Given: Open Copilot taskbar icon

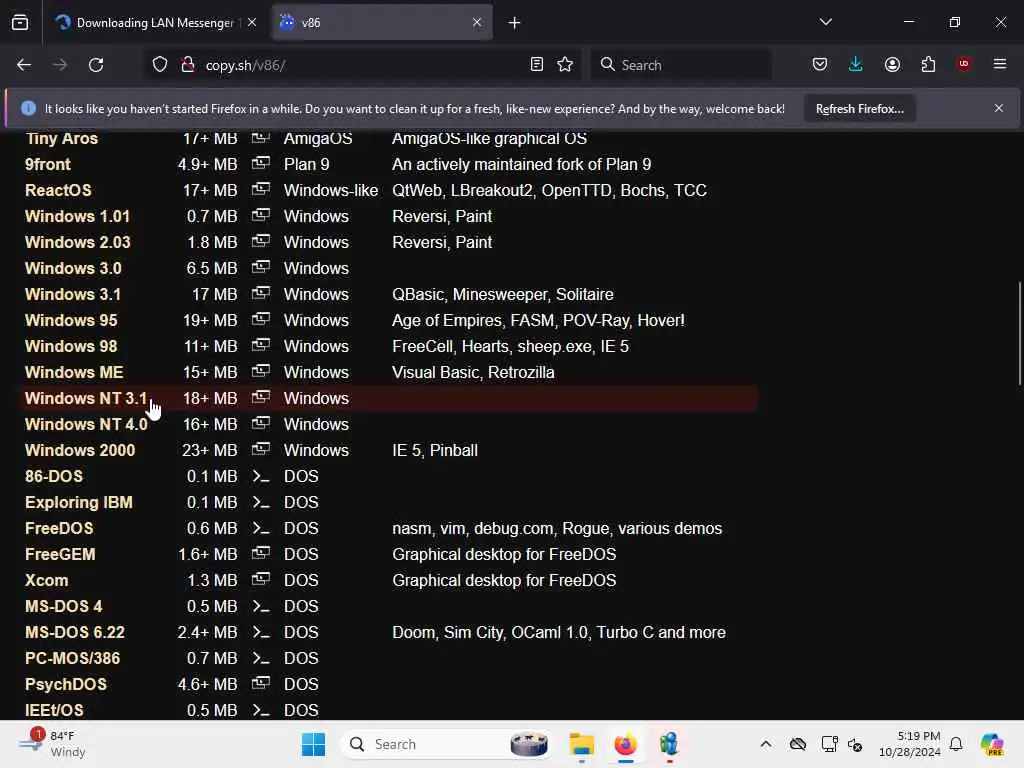Looking at the screenshot, I should coord(992,744).
